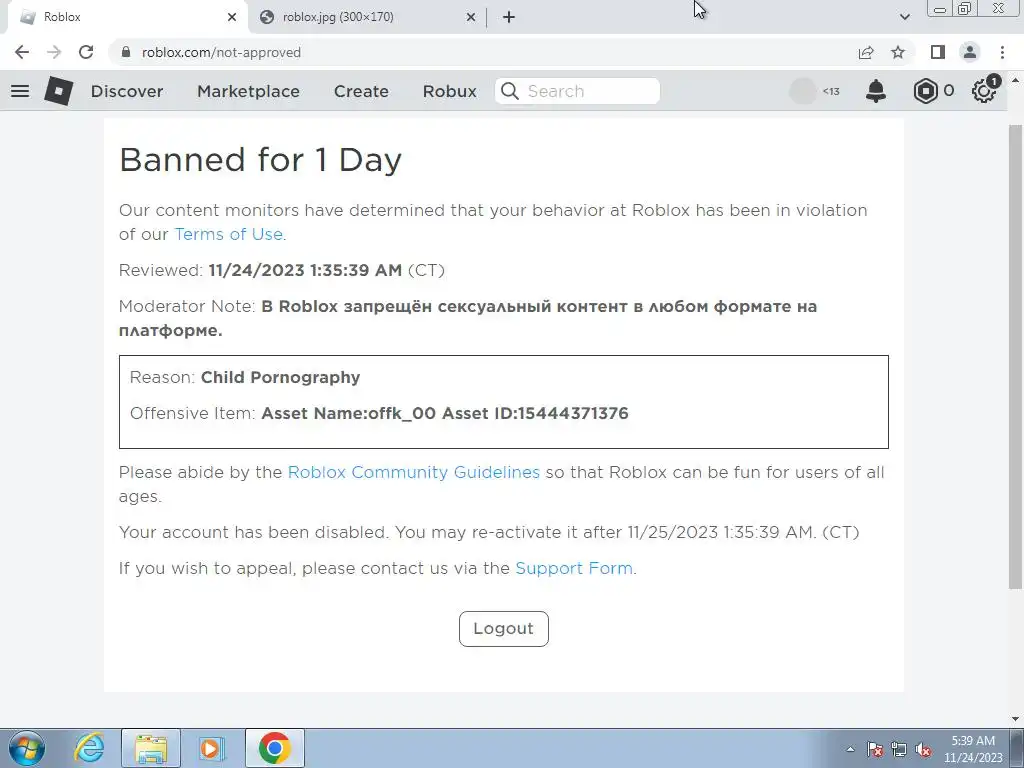Click the 'Child Pornography' reason text
This screenshot has height=768, width=1024.
coord(281,377)
